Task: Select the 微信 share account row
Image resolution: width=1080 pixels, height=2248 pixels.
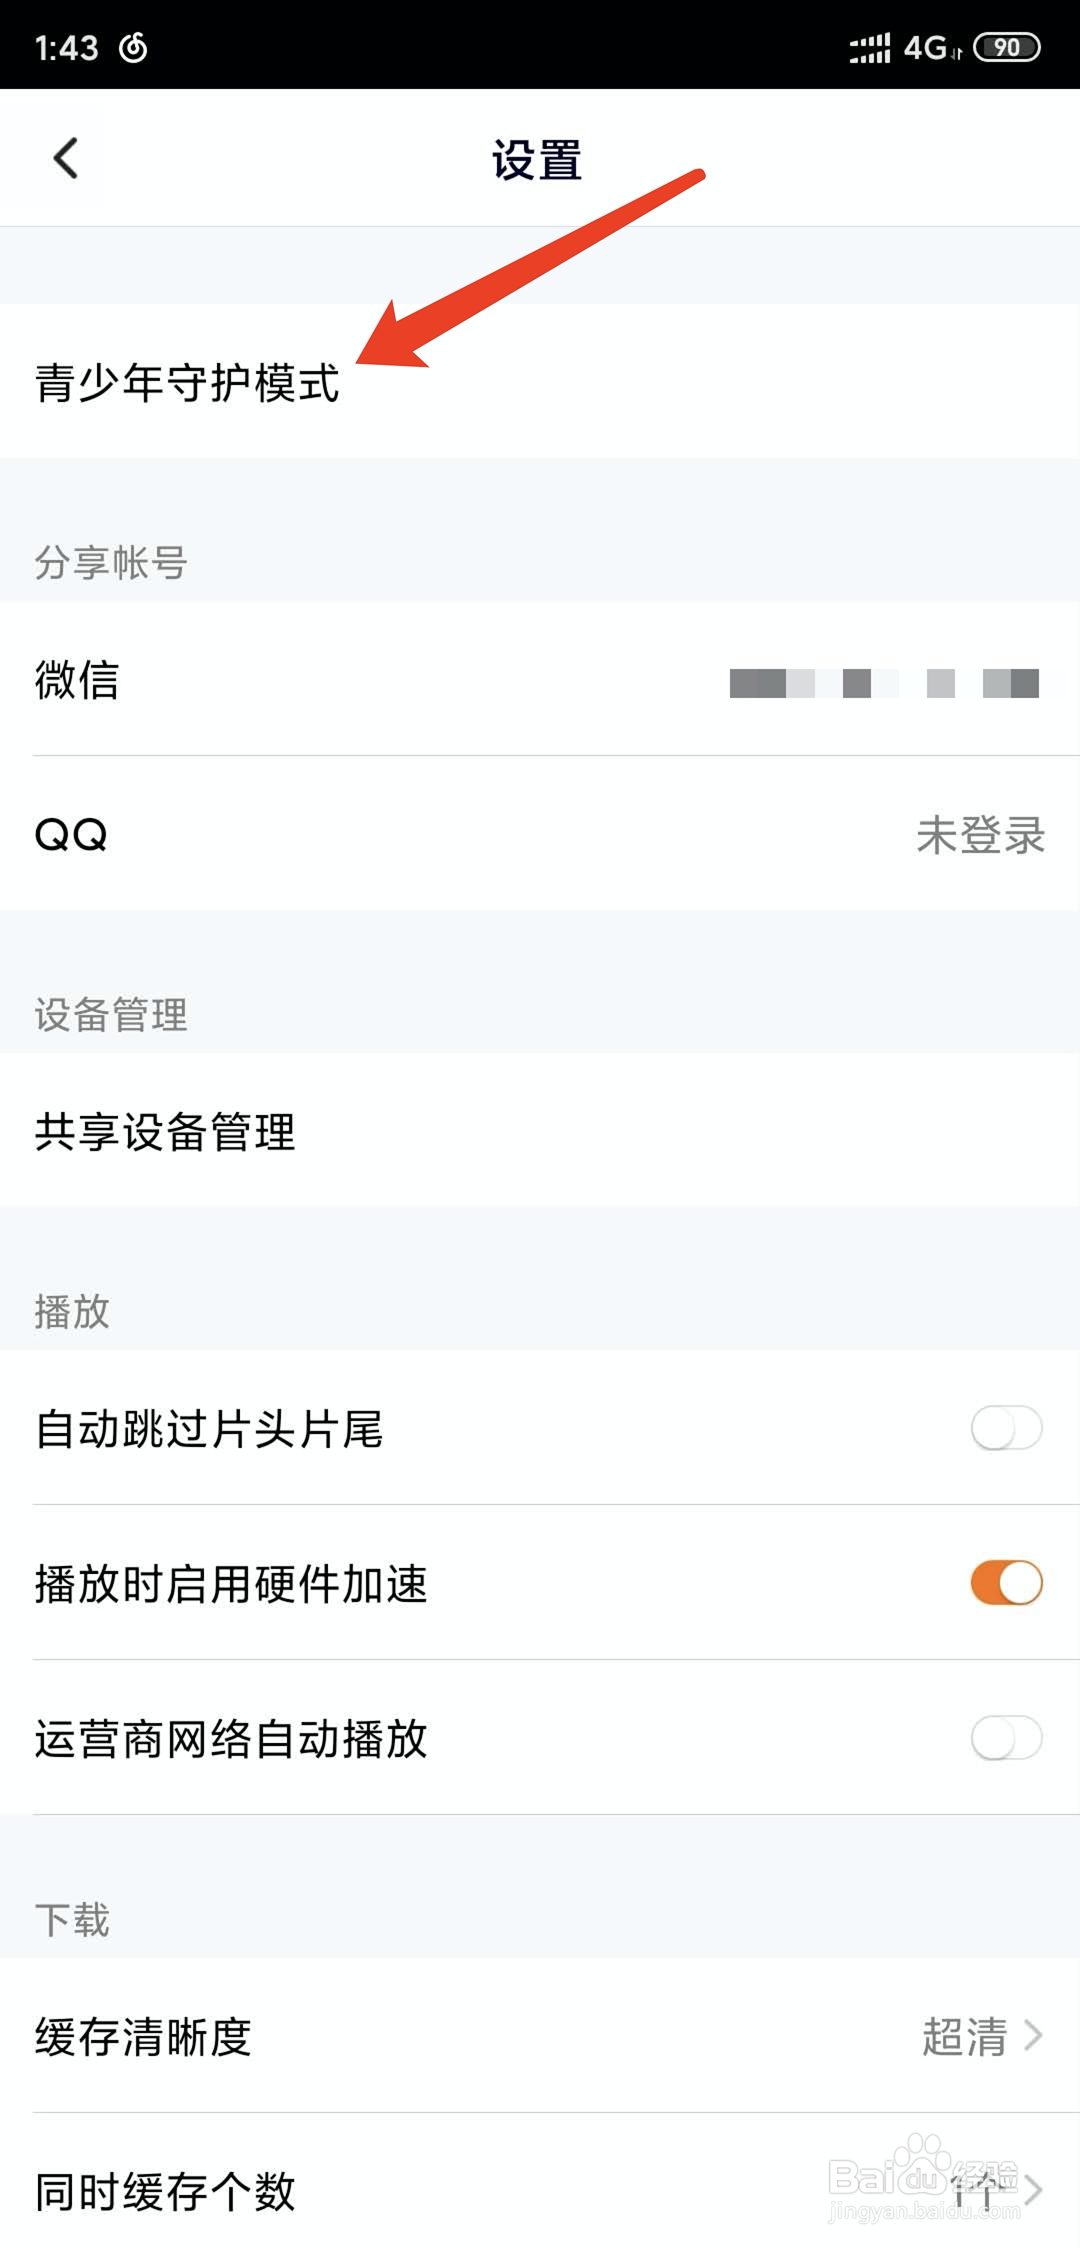Action: coord(540,679)
